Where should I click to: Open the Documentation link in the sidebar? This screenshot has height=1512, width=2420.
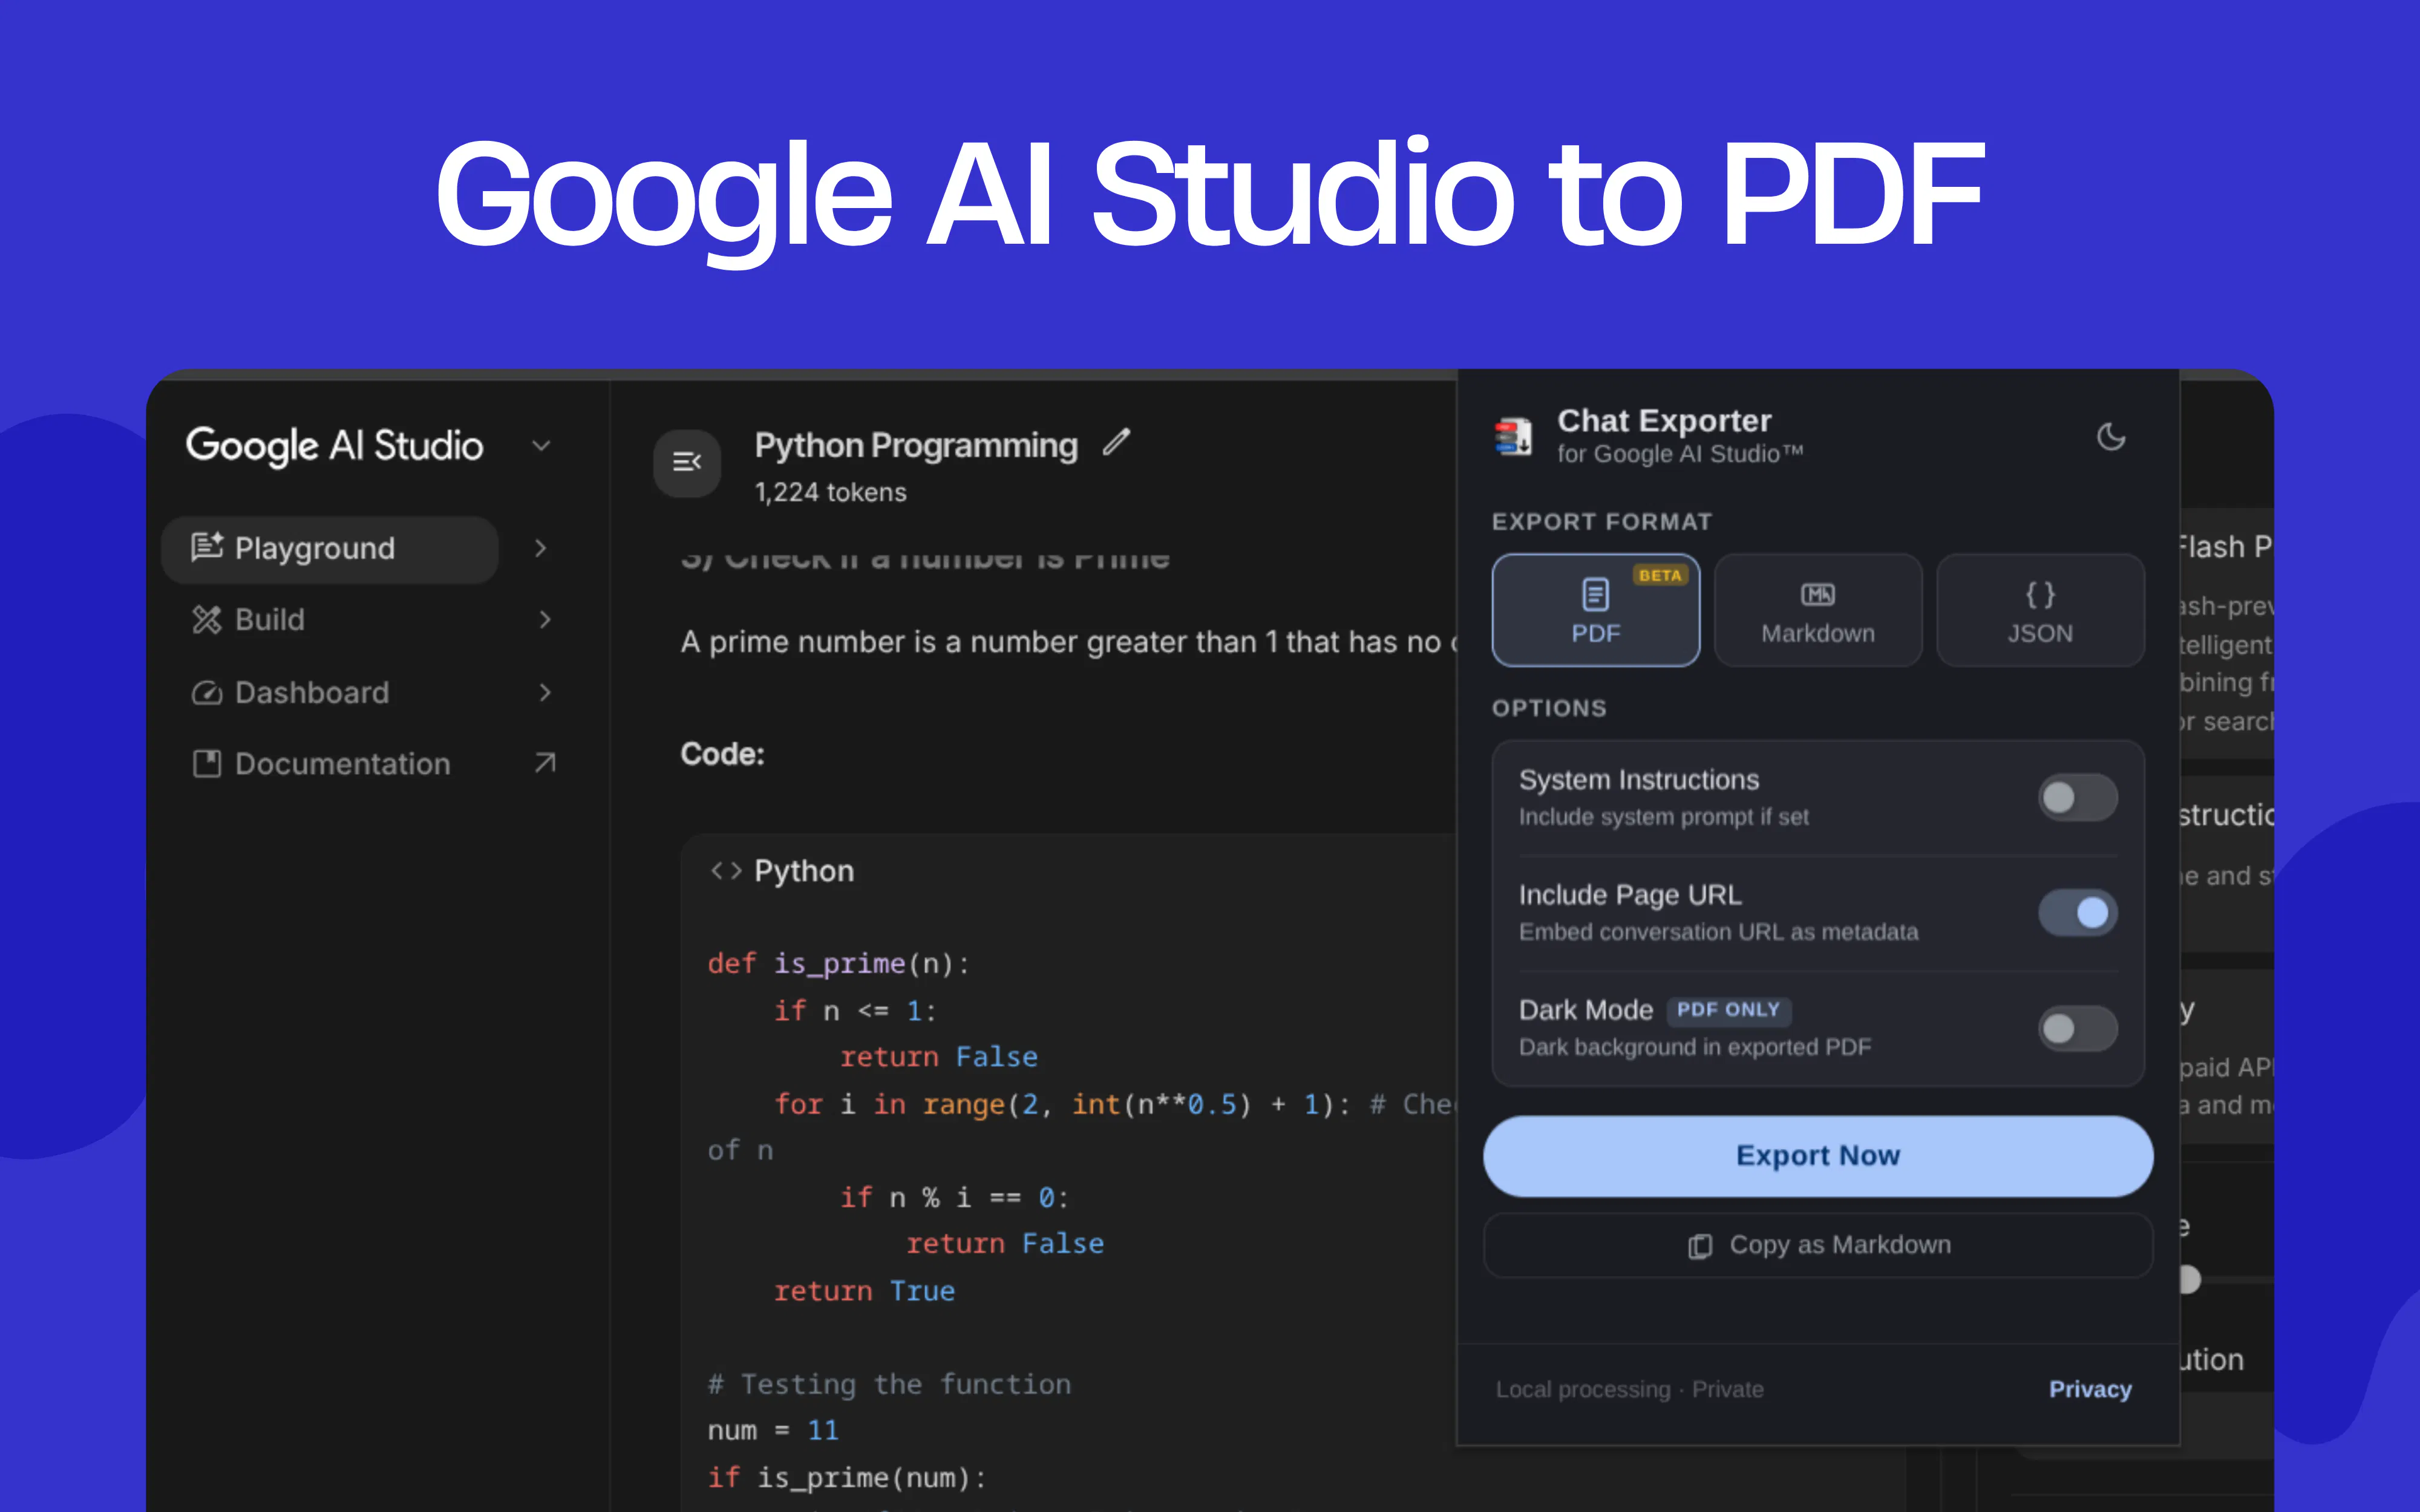tap(342, 764)
